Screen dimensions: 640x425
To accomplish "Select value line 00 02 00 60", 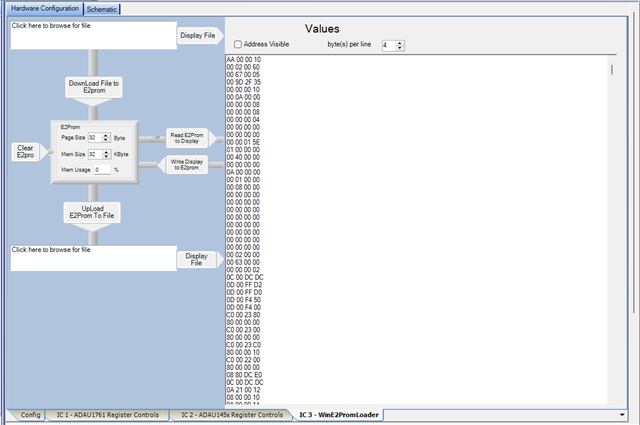I will click(x=243, y=67).
